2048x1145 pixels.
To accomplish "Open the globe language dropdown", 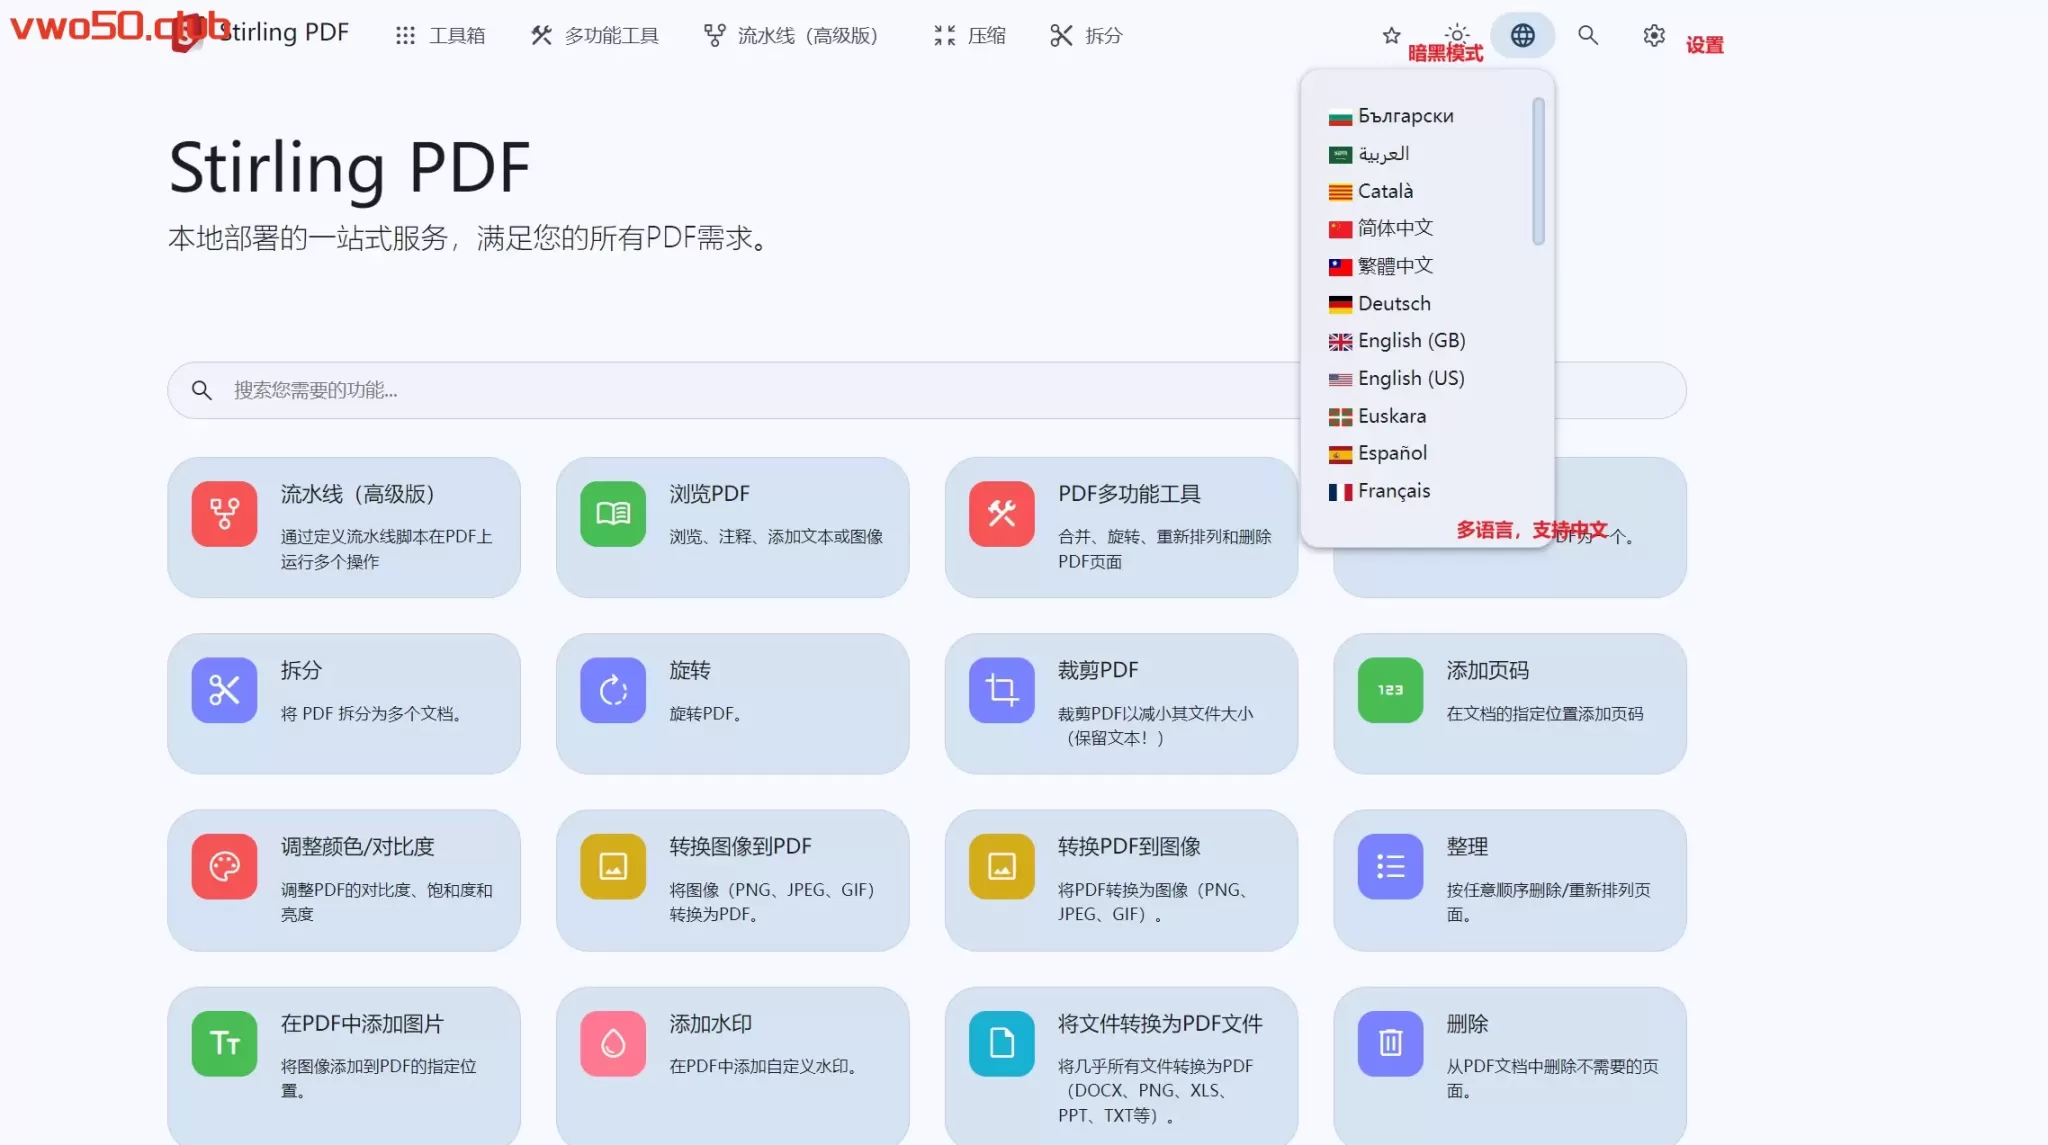I will [x=1522, y=36].
